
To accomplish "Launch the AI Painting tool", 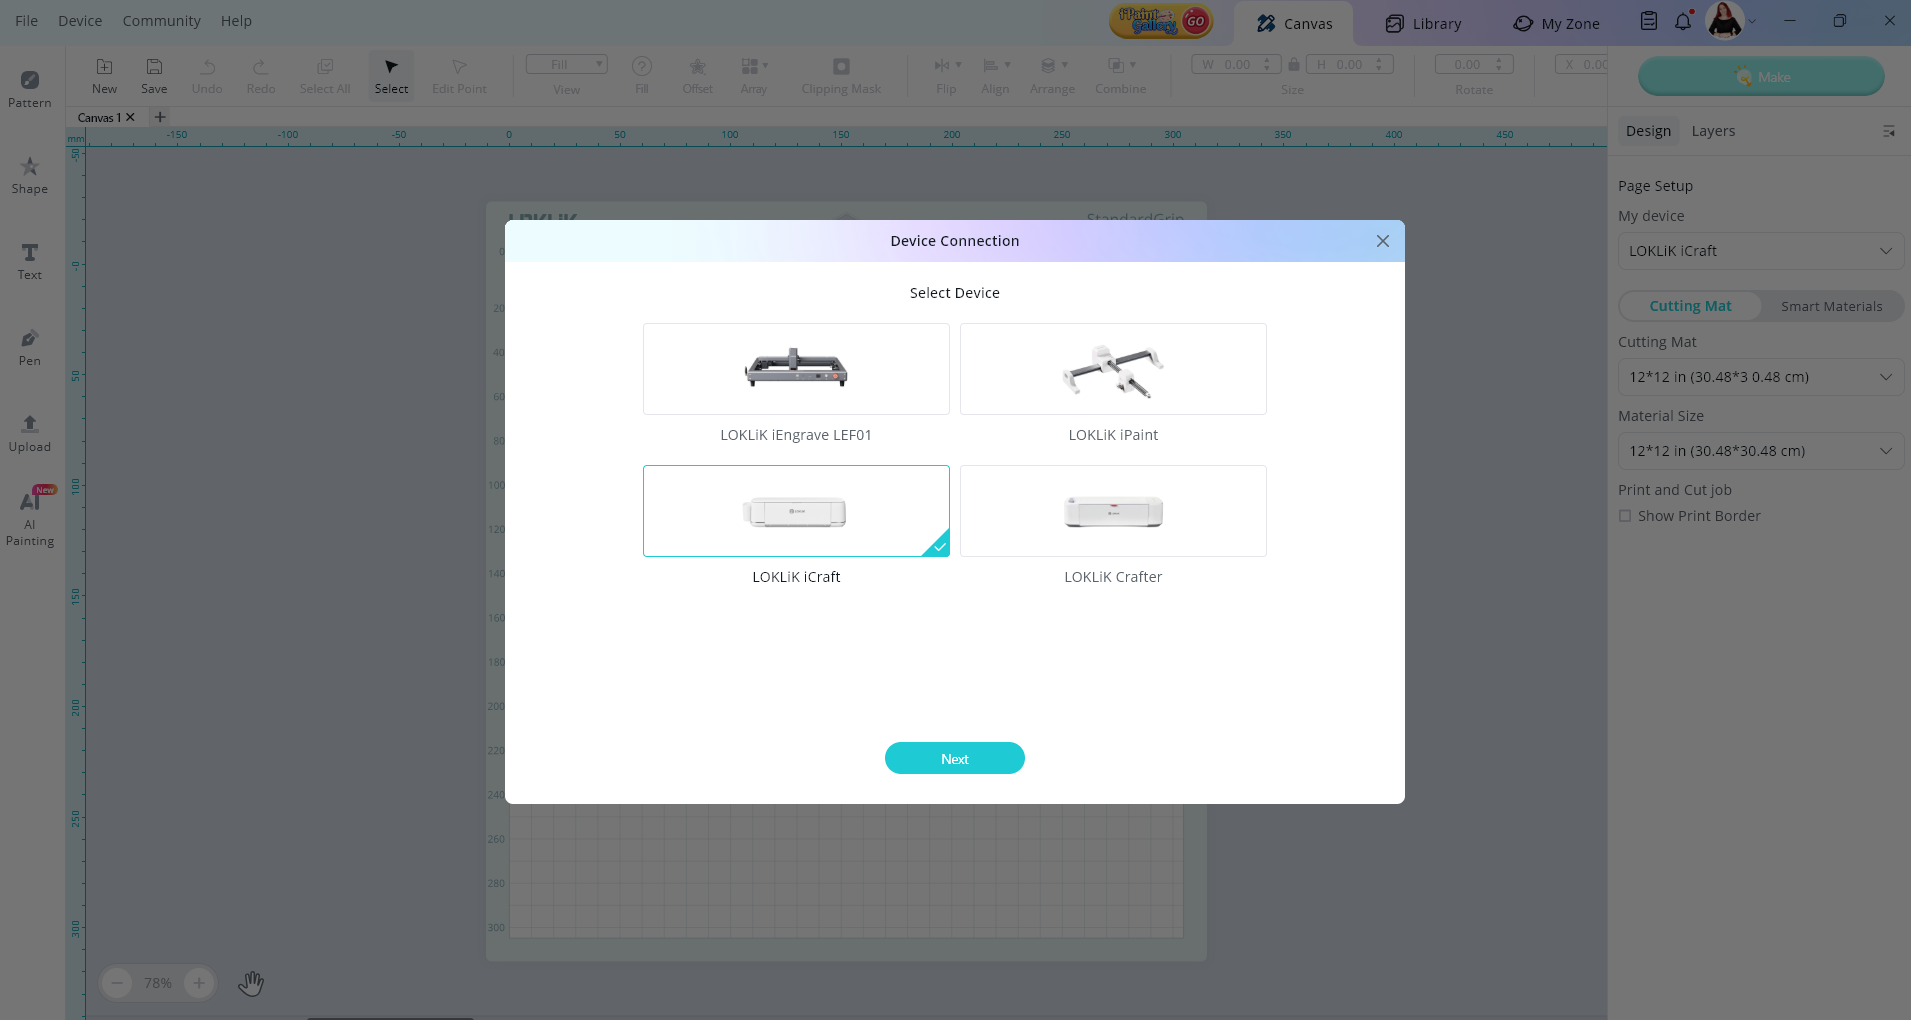I will (29, 516).
